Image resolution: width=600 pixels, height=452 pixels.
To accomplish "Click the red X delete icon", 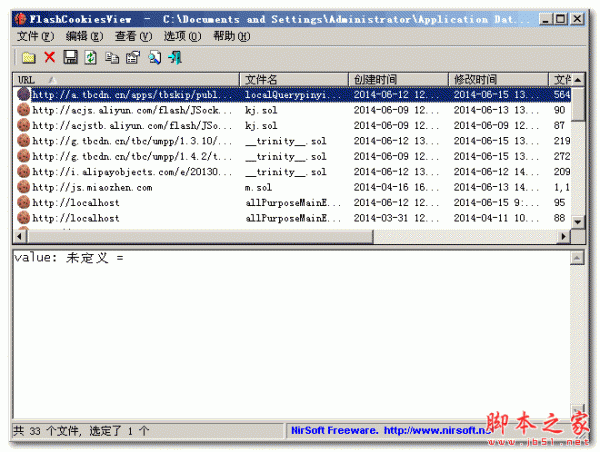I will pyautogui.click(x=50, y=57).
